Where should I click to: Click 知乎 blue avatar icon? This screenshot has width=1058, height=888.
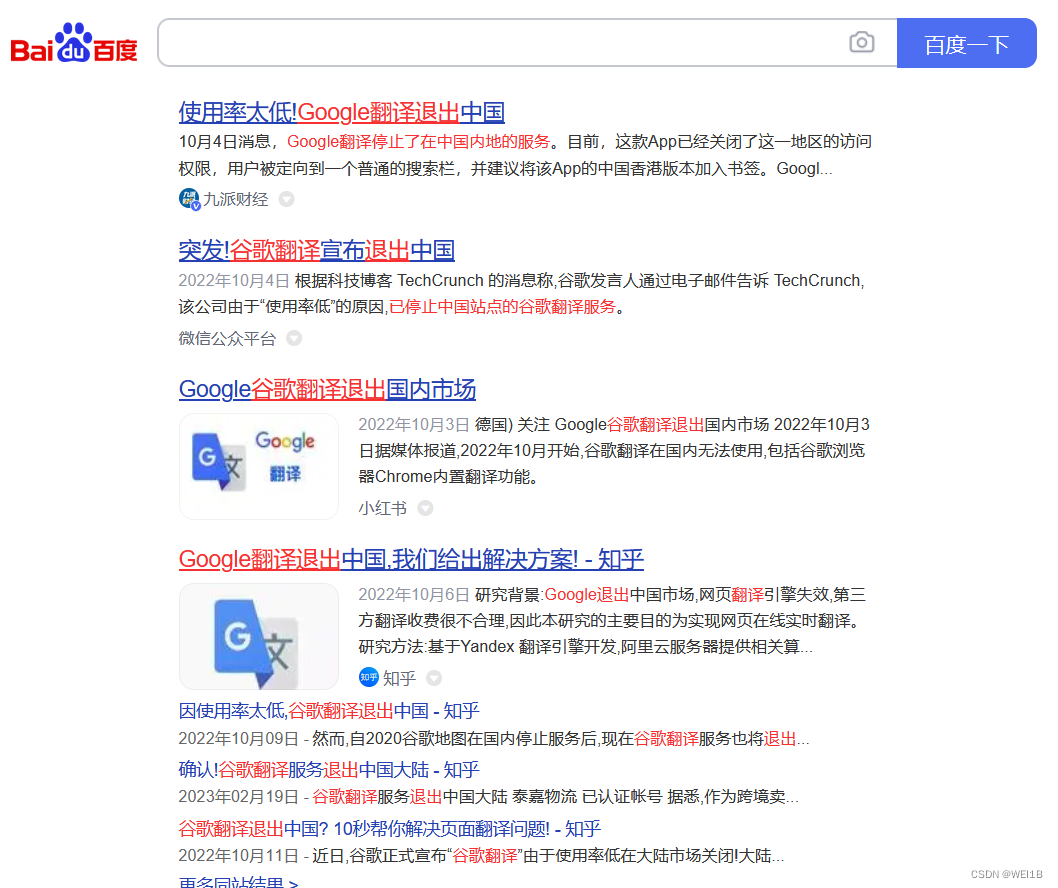[x=368, y=677]
